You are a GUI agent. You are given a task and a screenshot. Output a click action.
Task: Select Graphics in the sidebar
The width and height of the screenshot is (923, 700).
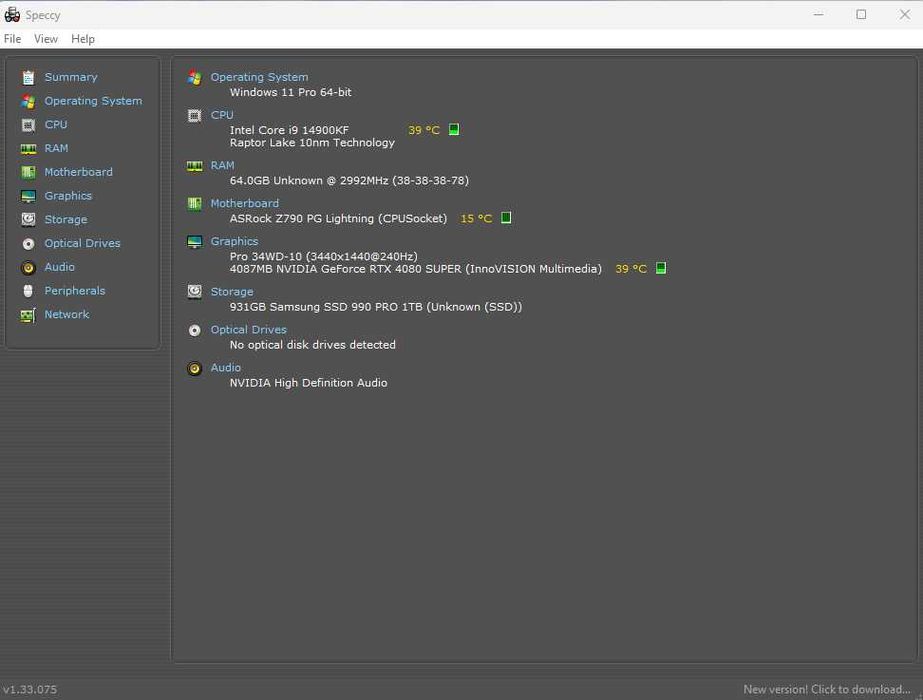tap(68, 195)
